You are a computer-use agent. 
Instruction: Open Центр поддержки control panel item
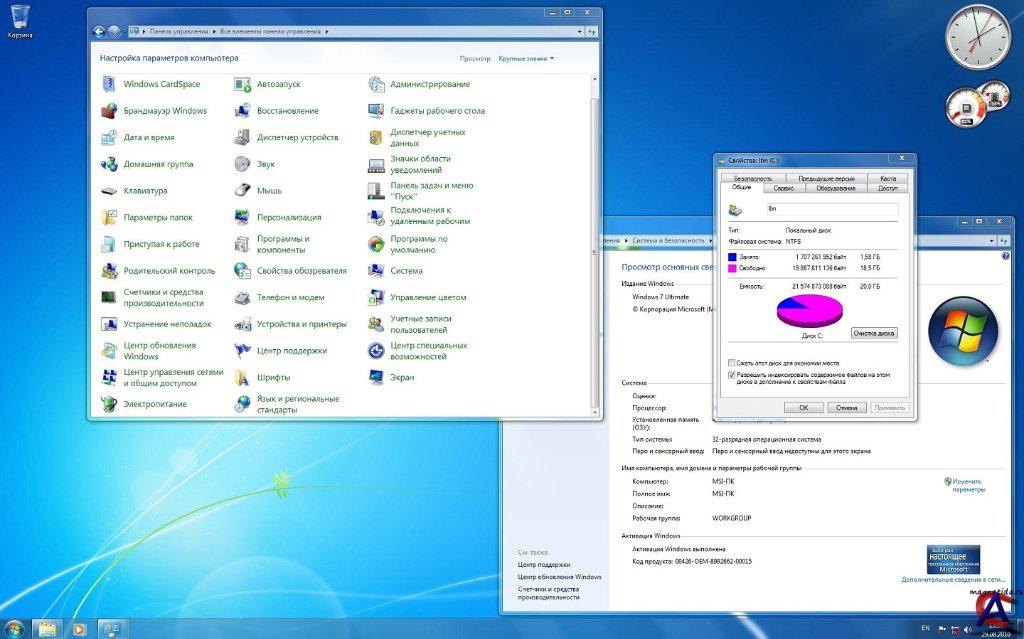[281, 351]
